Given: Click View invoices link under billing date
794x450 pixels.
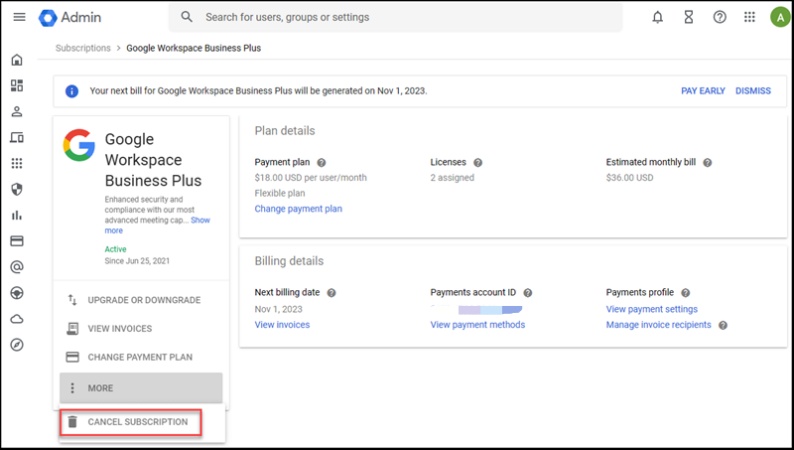Looking at the screenshot, I should [282, 324].
